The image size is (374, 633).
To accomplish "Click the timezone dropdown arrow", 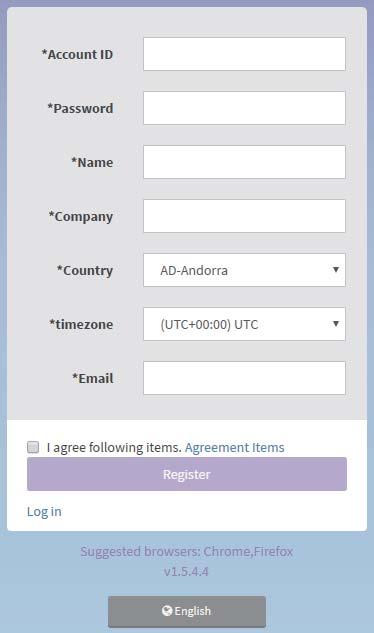I will tap(336, 324).
